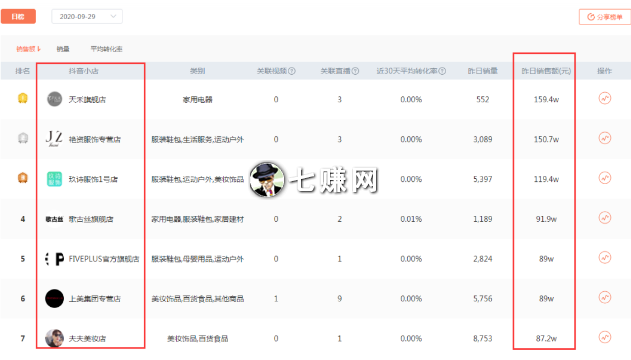Screen dimensions: 631x360
Task: Click help icon beside 近30天平均转化率 header
Action: 442,71
